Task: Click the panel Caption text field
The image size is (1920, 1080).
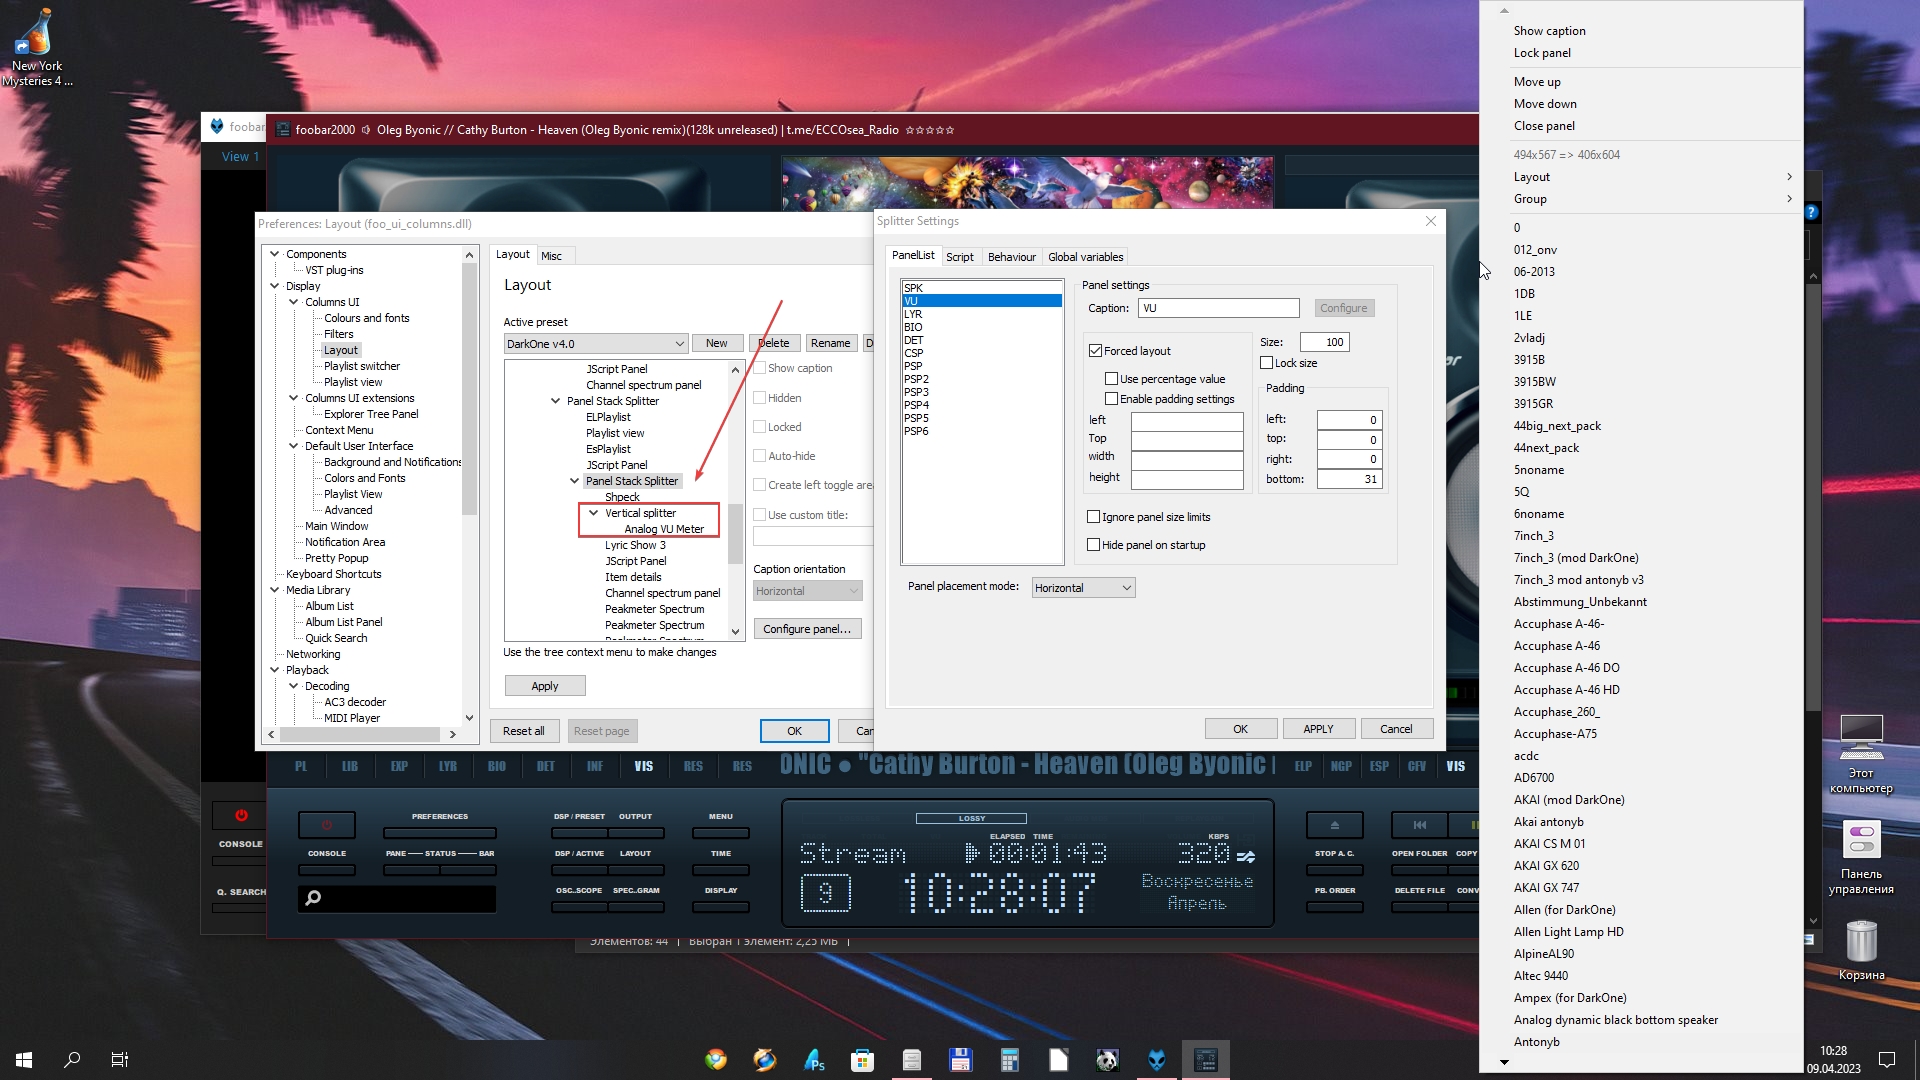Action: [x=1218, y=308]
